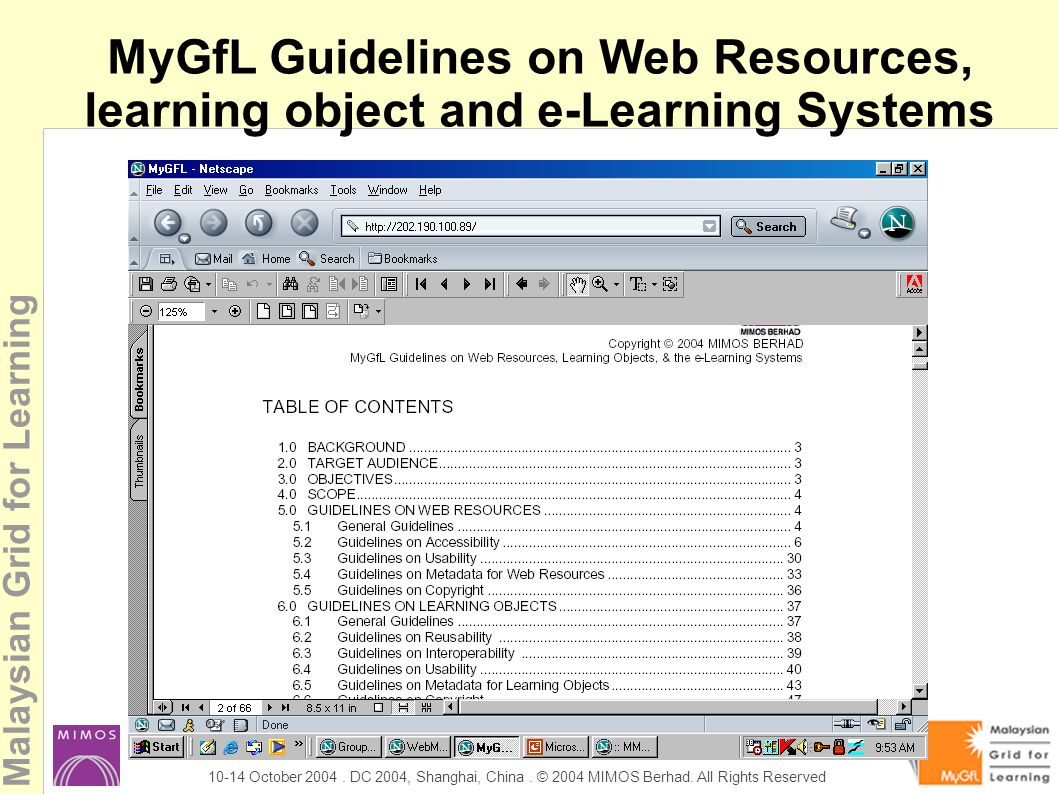
Task: Click the Acrobat Save a copy icon
Action: point(146,284)
